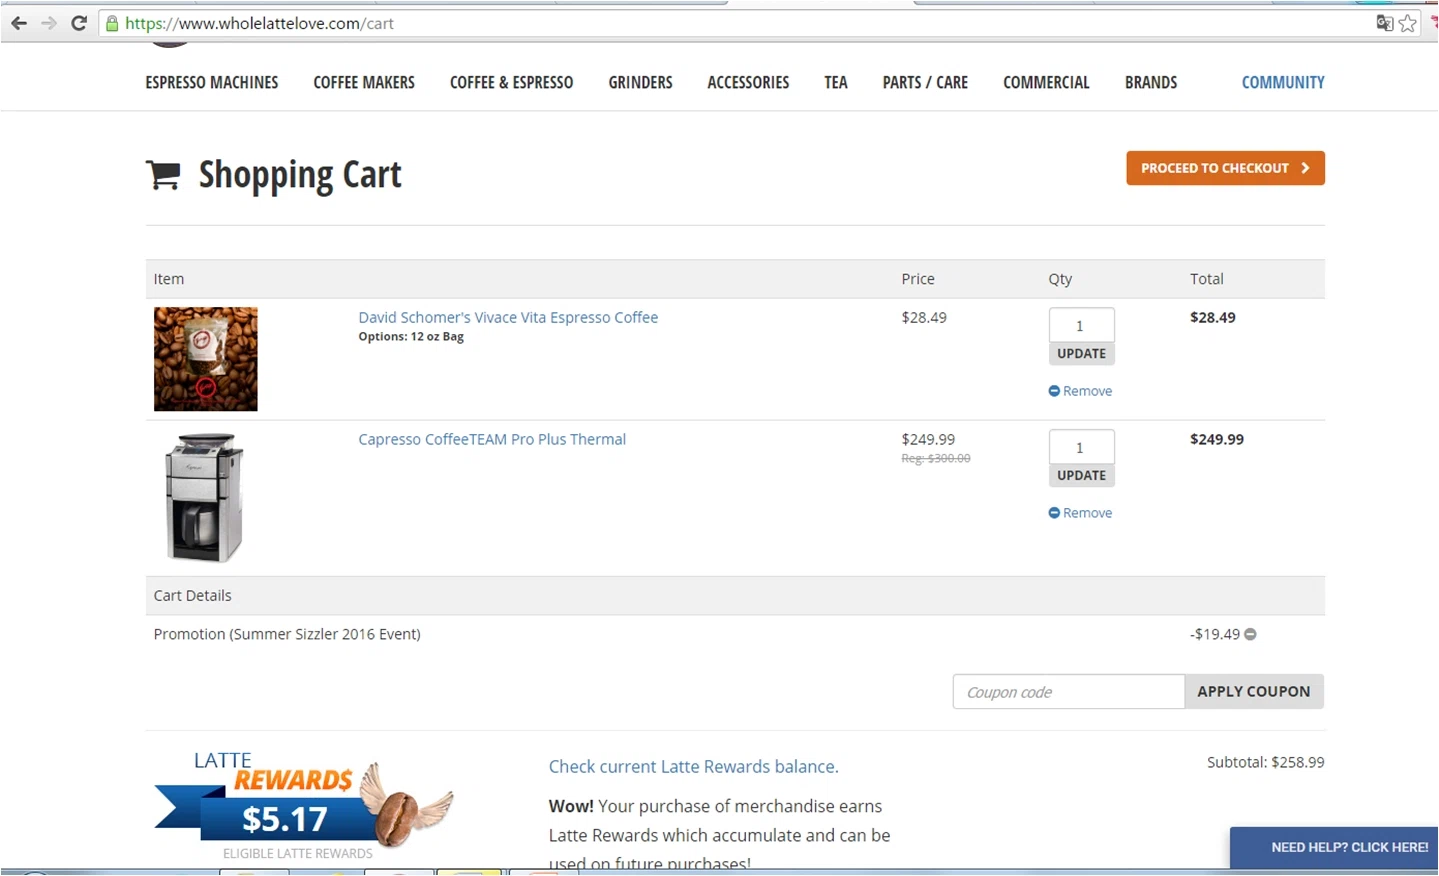Image resolution: width=1439 pixels, height=876 pixels.
Task: Click Need Help? Click Here! chat button
Action: 1334,847
